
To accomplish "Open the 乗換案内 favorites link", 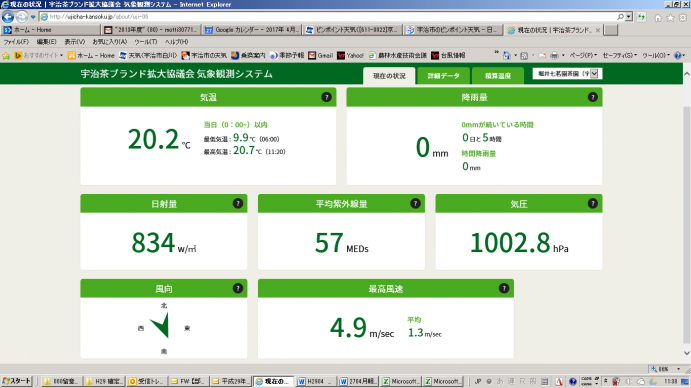I will pos(248,56).
